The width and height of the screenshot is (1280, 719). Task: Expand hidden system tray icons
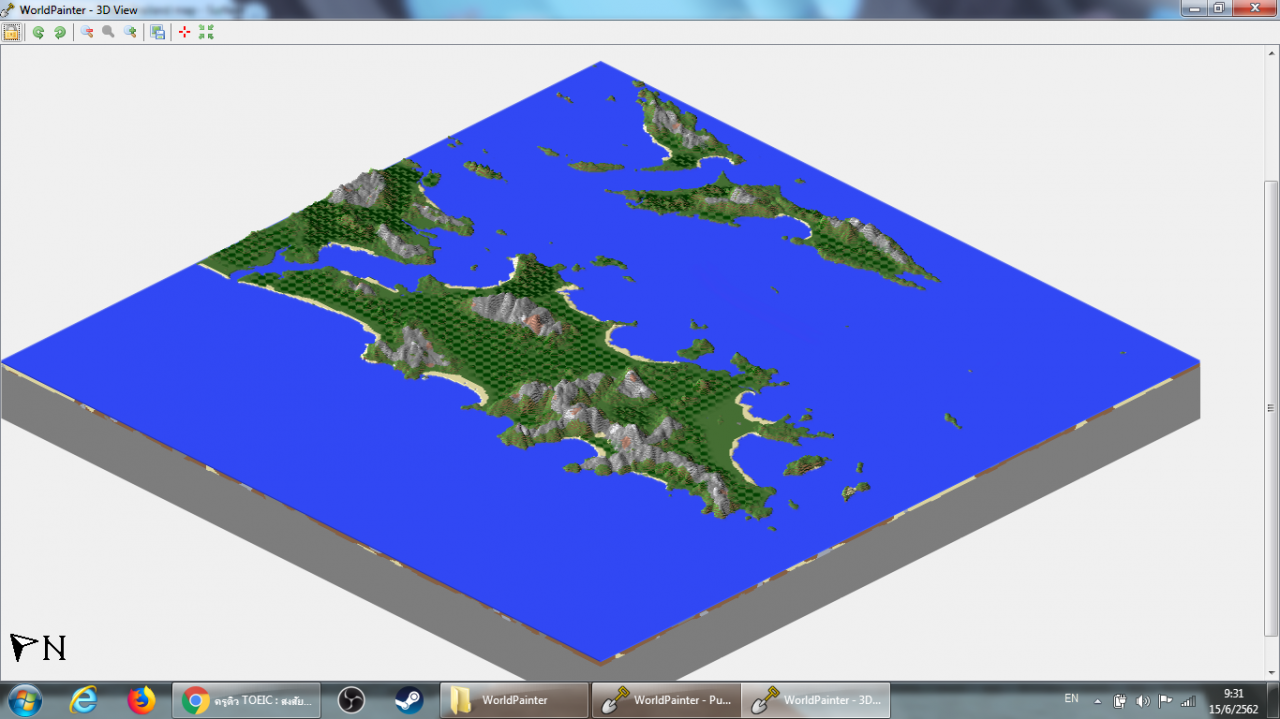click(x=1096, y=701)
